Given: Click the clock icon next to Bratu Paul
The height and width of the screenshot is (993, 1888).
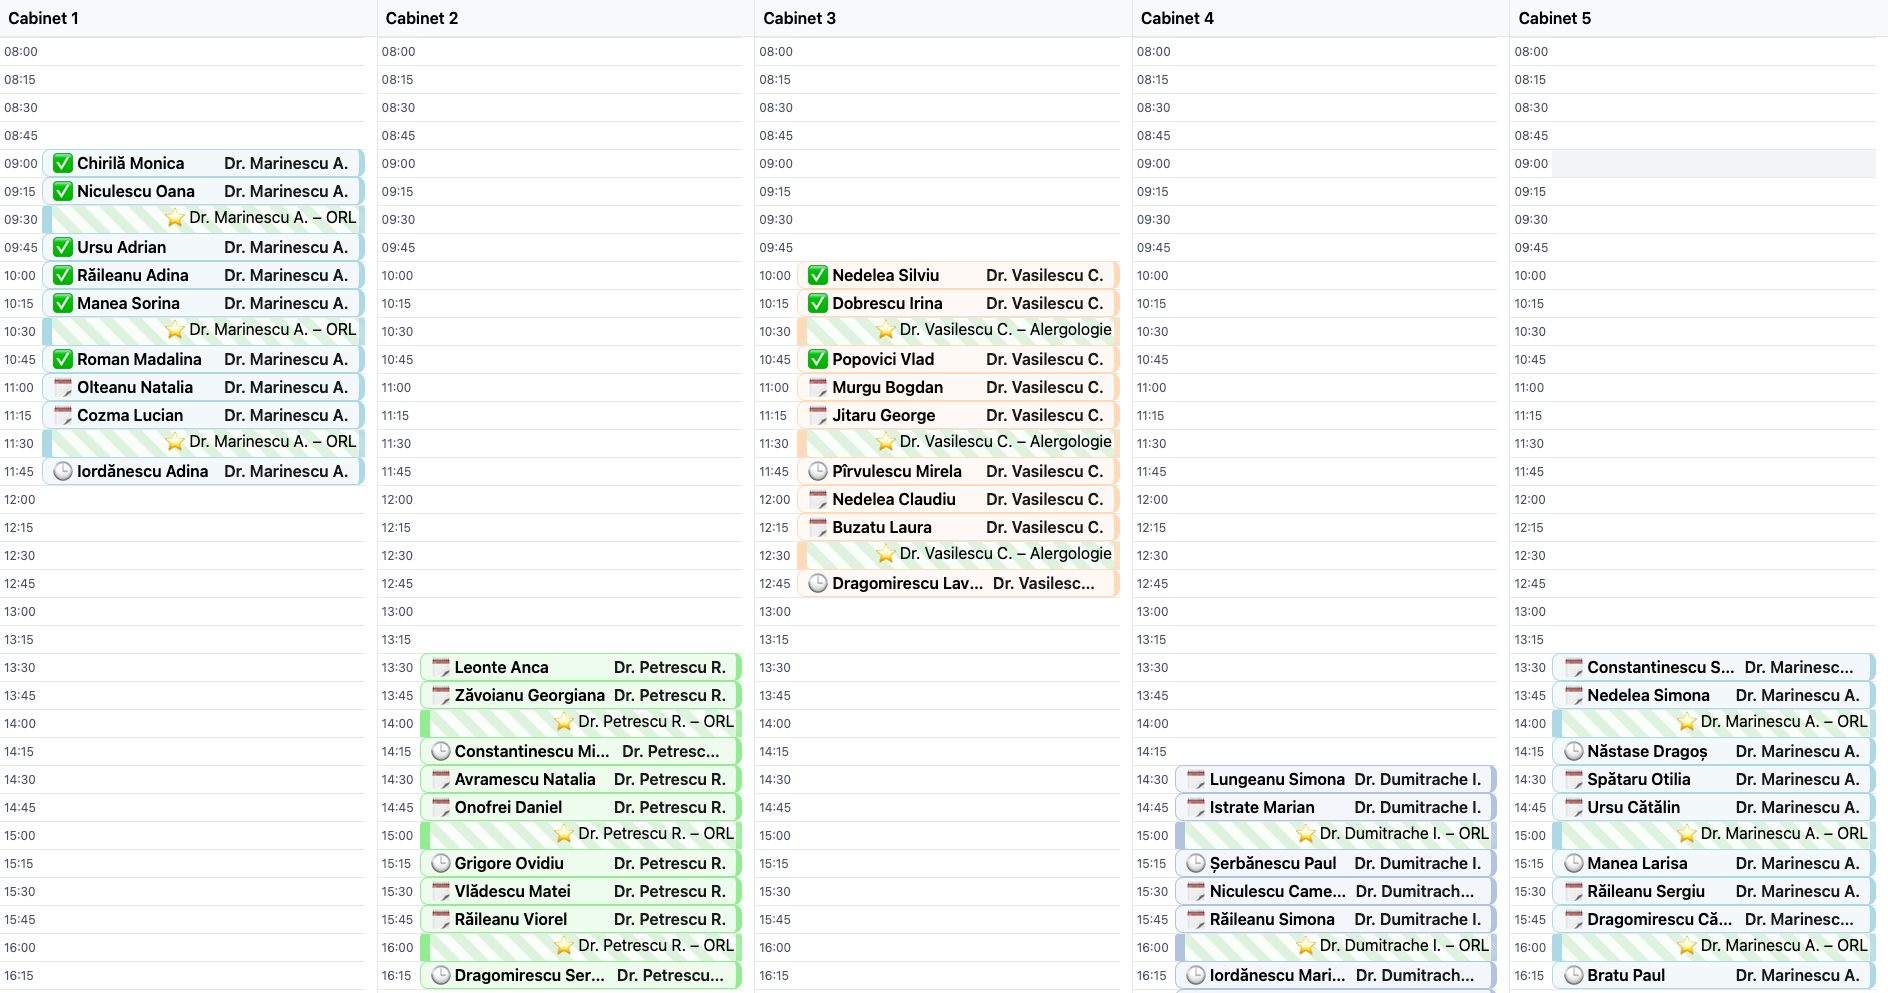Looking at the screenshot, I should 1573,975.
